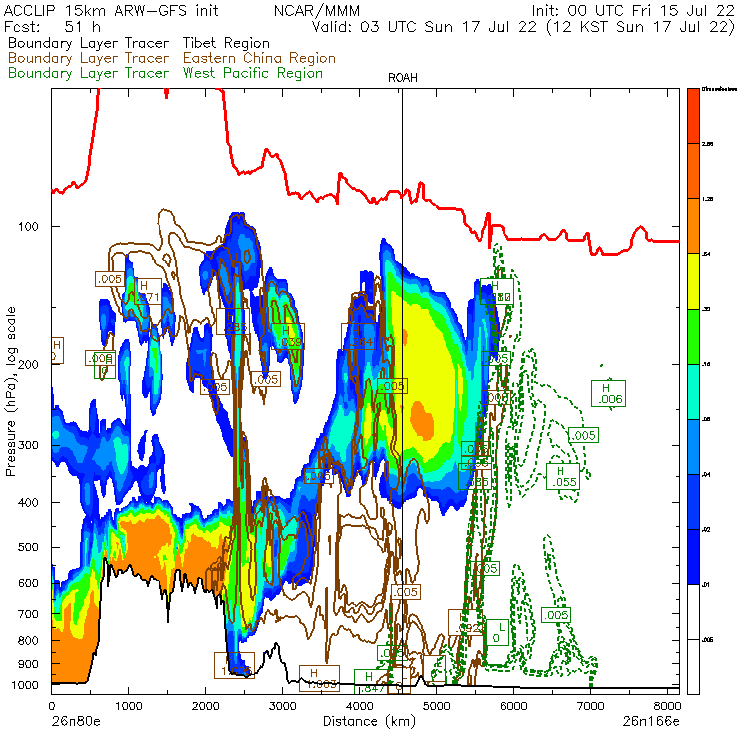Click the cyan colorbar segment
Screen dimensions: 740x740
[693, 392]
